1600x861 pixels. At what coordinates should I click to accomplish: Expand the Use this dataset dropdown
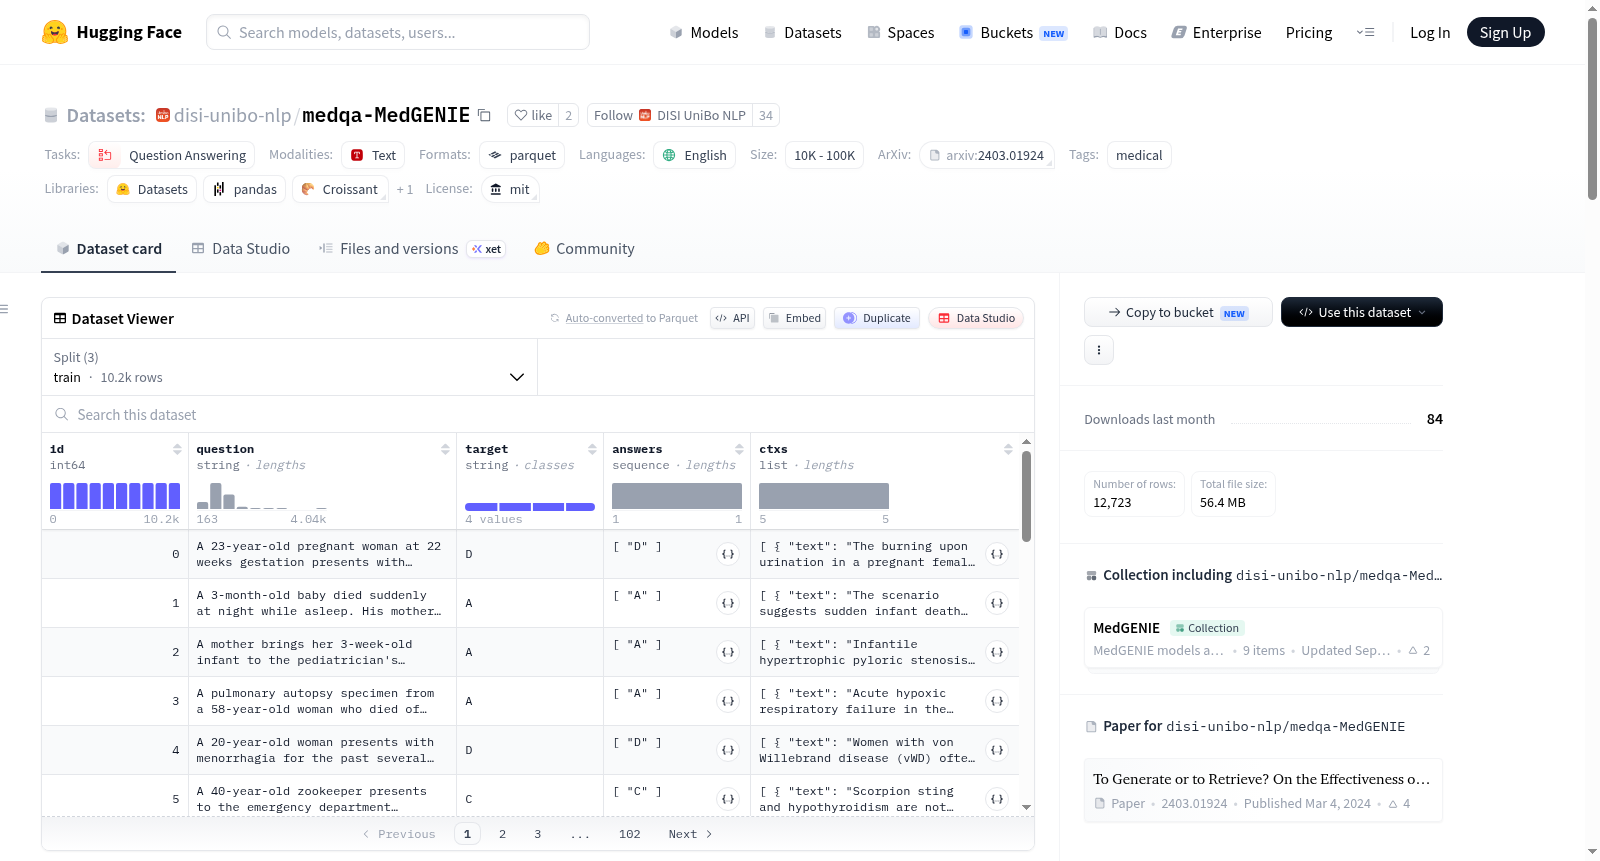1362,312
